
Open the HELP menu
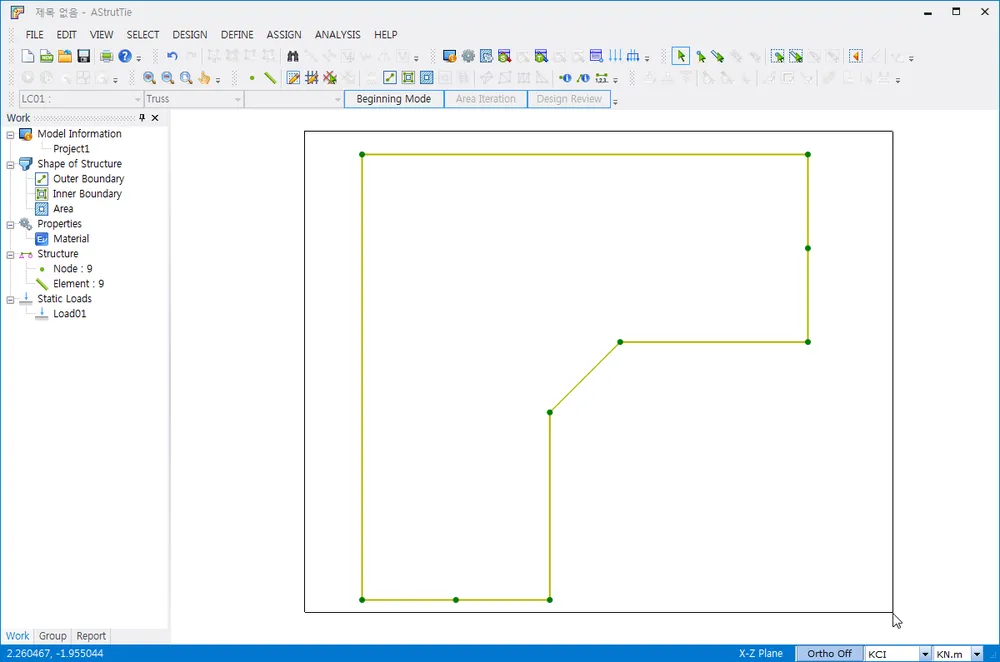386,34
